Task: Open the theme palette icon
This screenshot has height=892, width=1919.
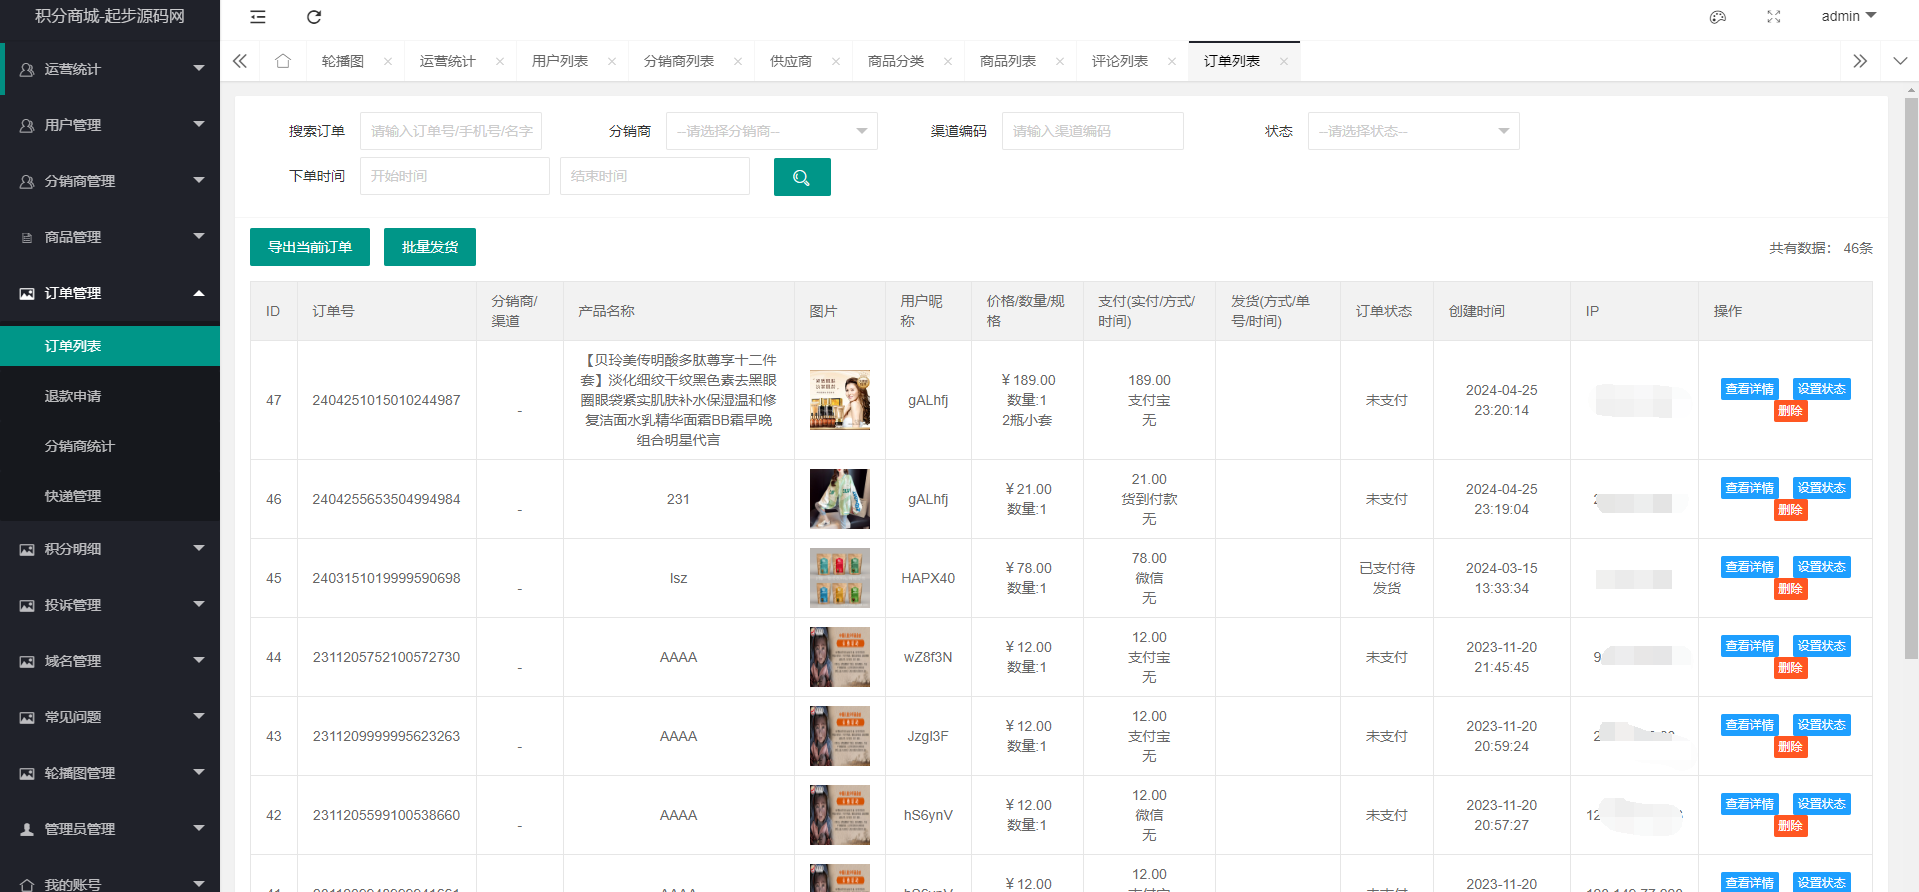Action: [1717, 17]
